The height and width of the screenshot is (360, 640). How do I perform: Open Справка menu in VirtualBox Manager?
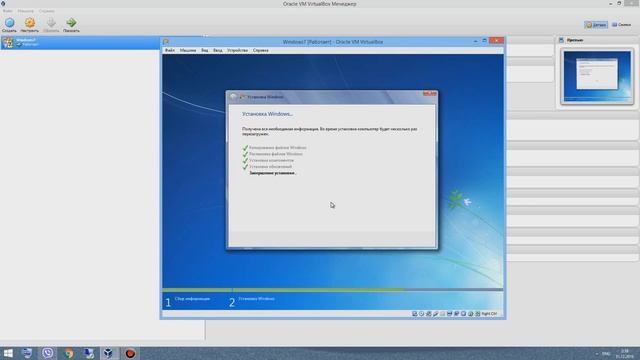[47, 11]
